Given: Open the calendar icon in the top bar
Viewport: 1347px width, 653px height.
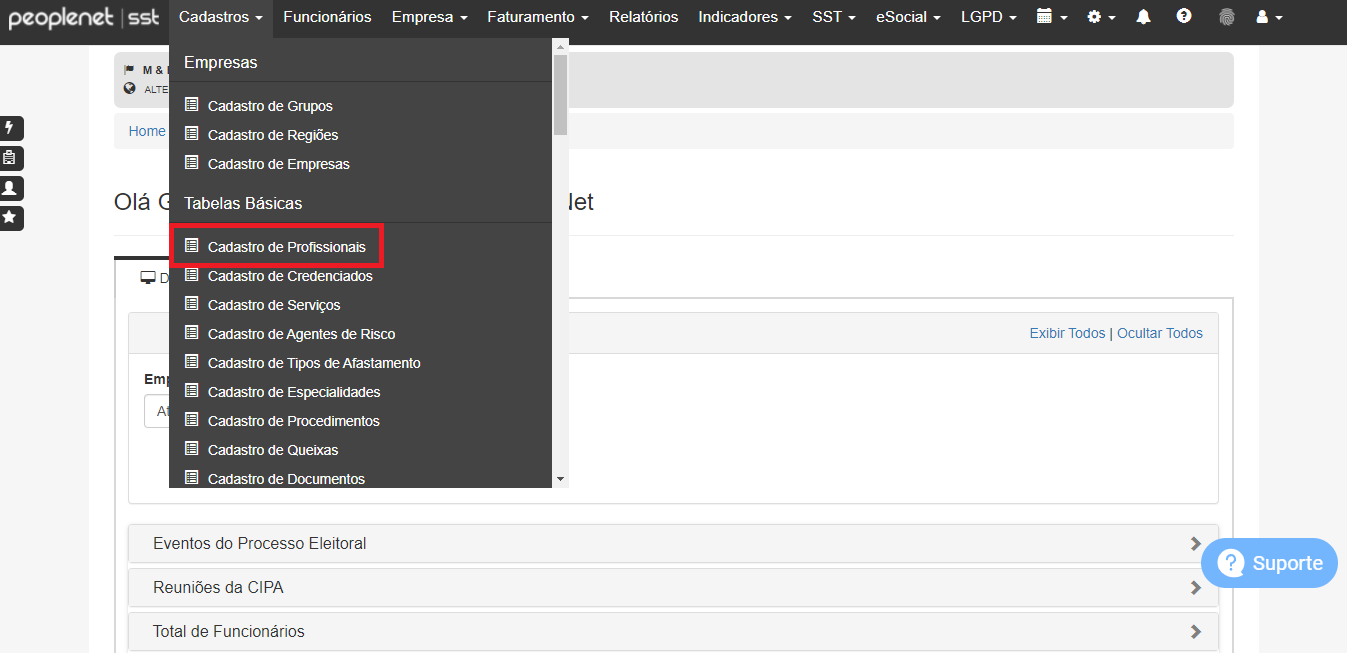Looking at the screenshot, I should (1050, 17).
